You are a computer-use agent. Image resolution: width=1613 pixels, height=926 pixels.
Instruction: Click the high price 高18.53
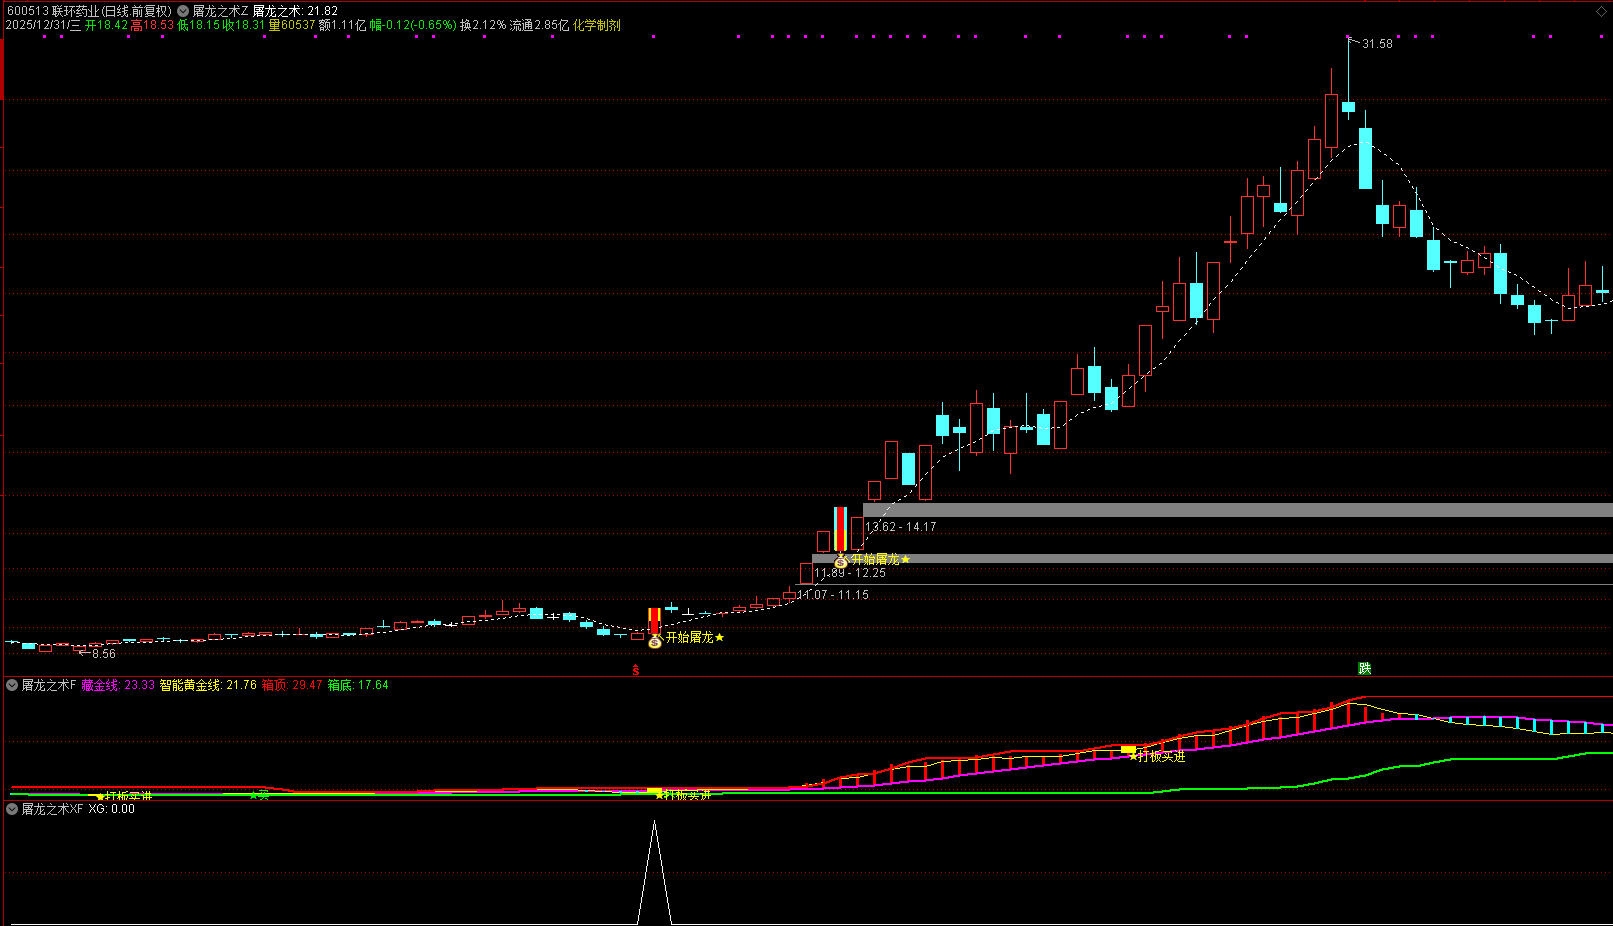(x=152, y=25)
